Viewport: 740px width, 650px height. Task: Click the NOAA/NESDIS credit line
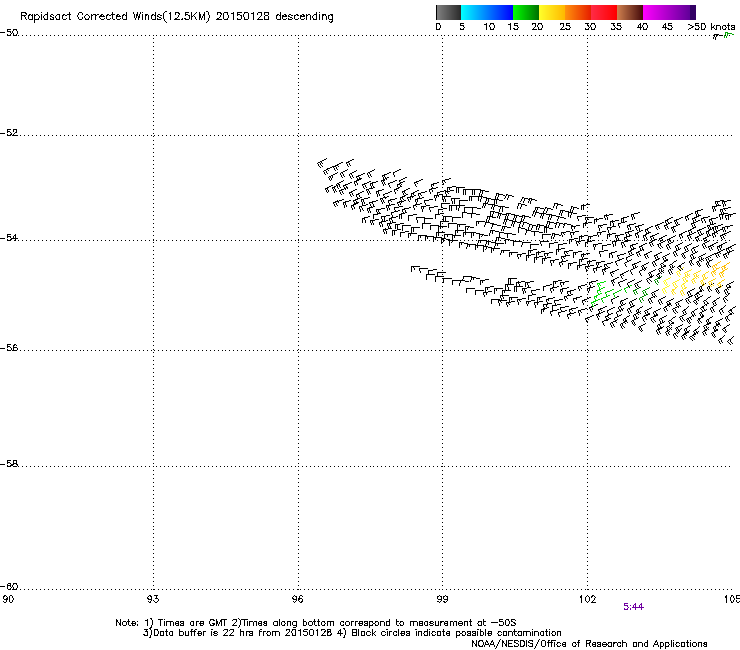(x=589, y=644)
